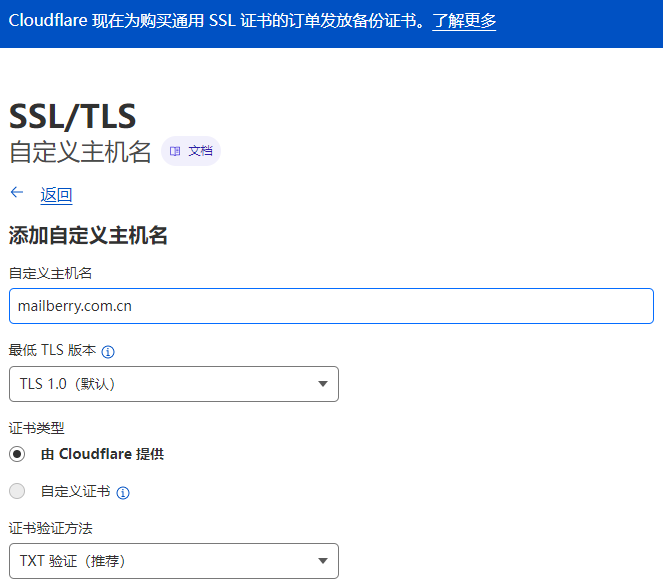This screenshot has width=663, height=583.
Task: Show info tooltip for 最低 TLS 版本
Action: coord(108,351)
